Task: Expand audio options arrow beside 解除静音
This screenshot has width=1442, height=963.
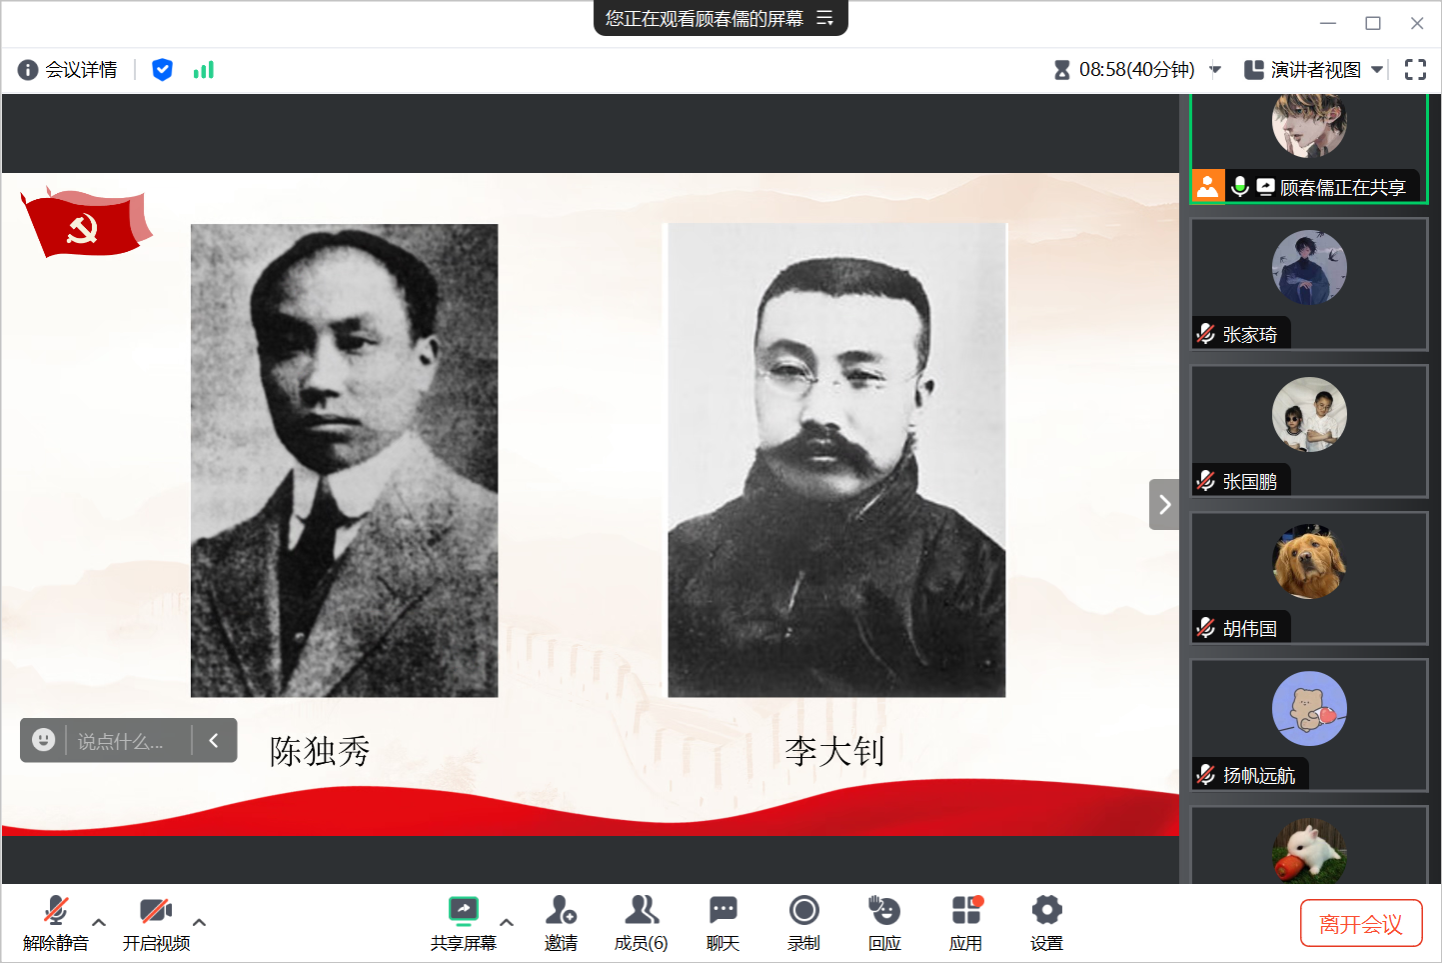Action: (99, 922)
